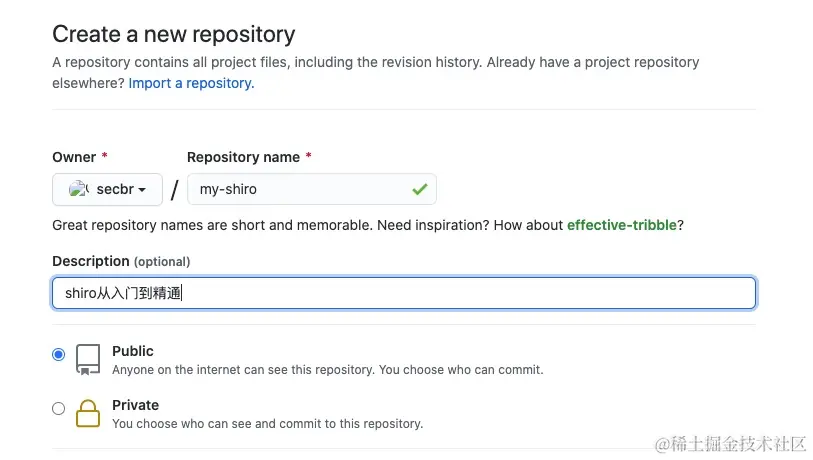Image resolution: width=813 pixels, height=460 pixels.
Task: Click the Create a new repository heading
Action: (173, 34)
